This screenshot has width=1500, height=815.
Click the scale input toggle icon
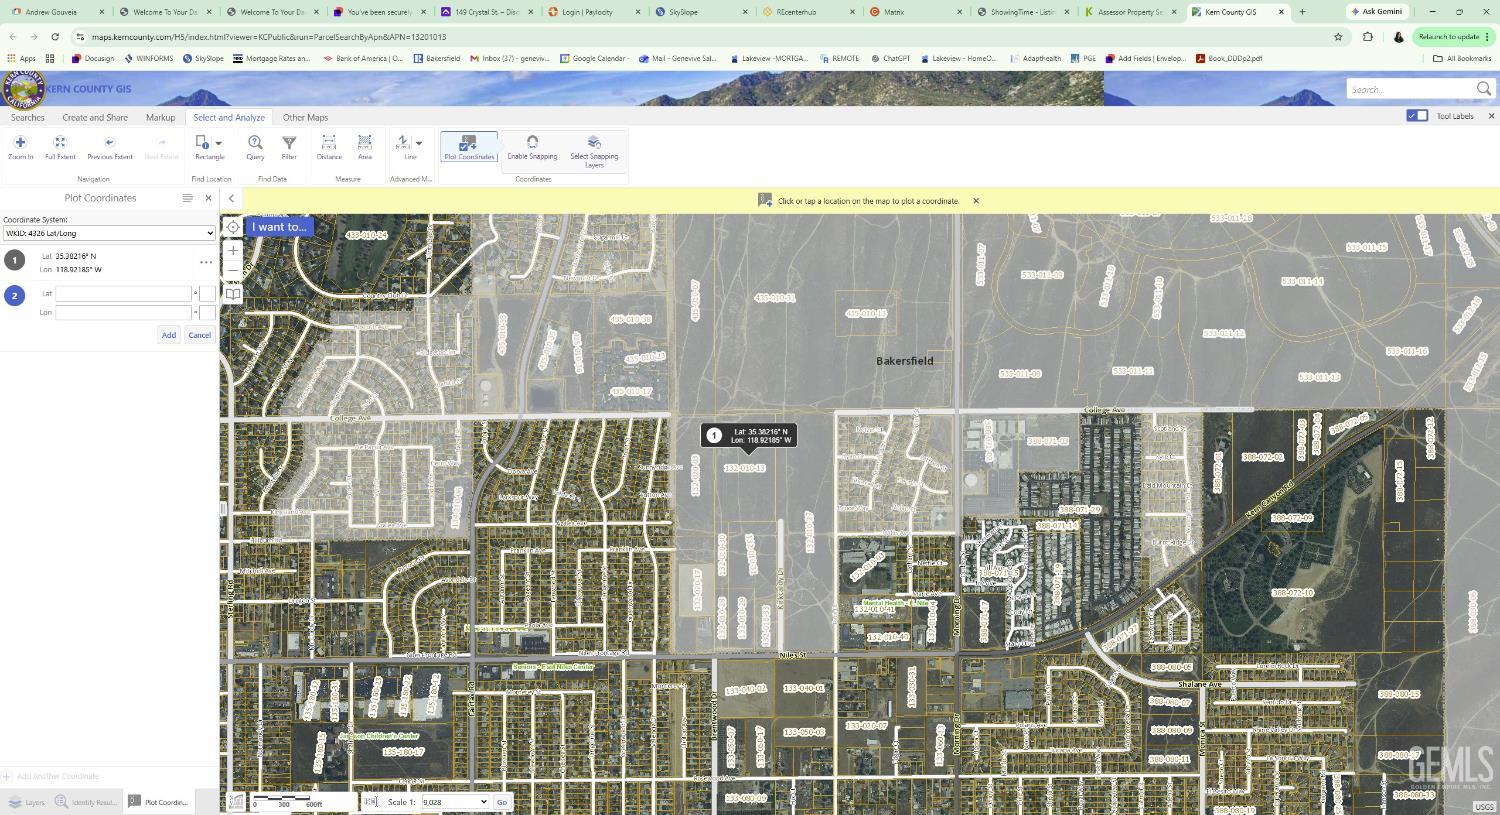pos(371,802)
